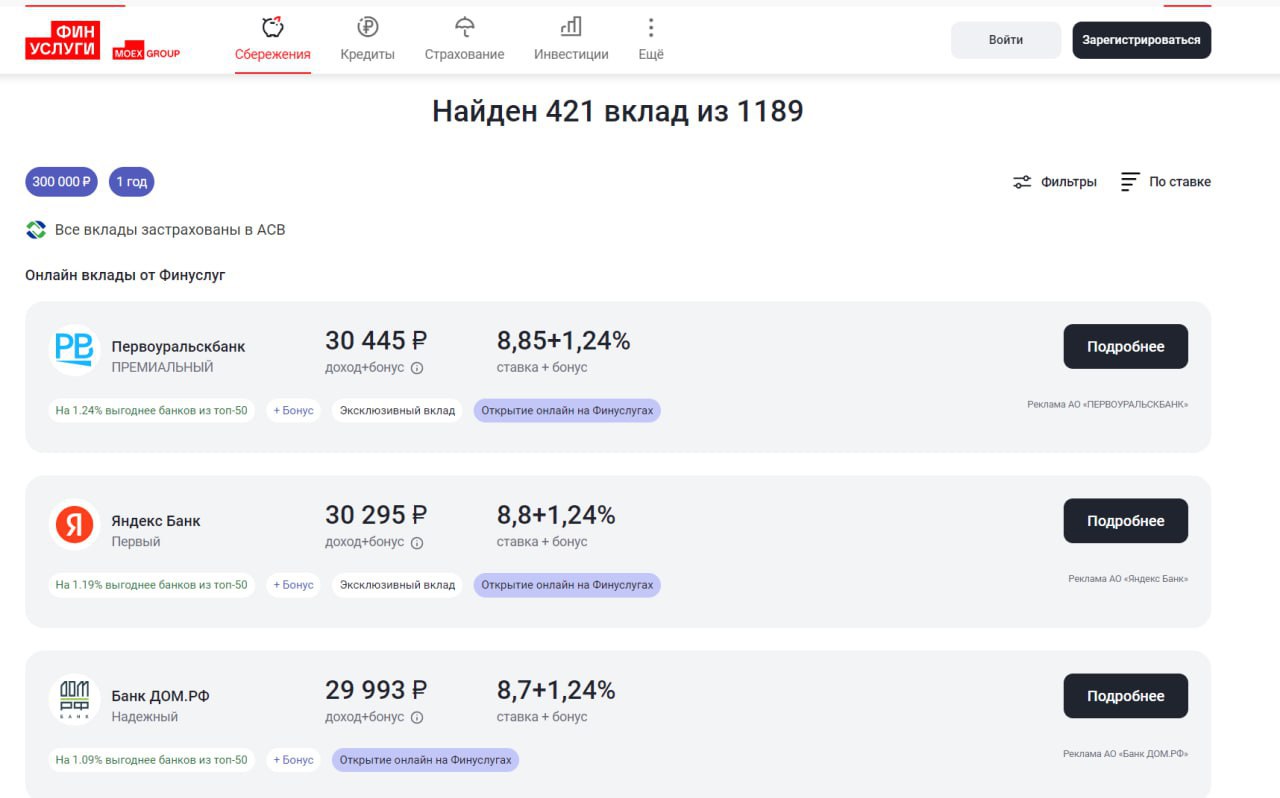The width and height of the screenshot is (1280, 798).
Task: Click the ruble coin Кредиты icon
Action: pos(367,27)
